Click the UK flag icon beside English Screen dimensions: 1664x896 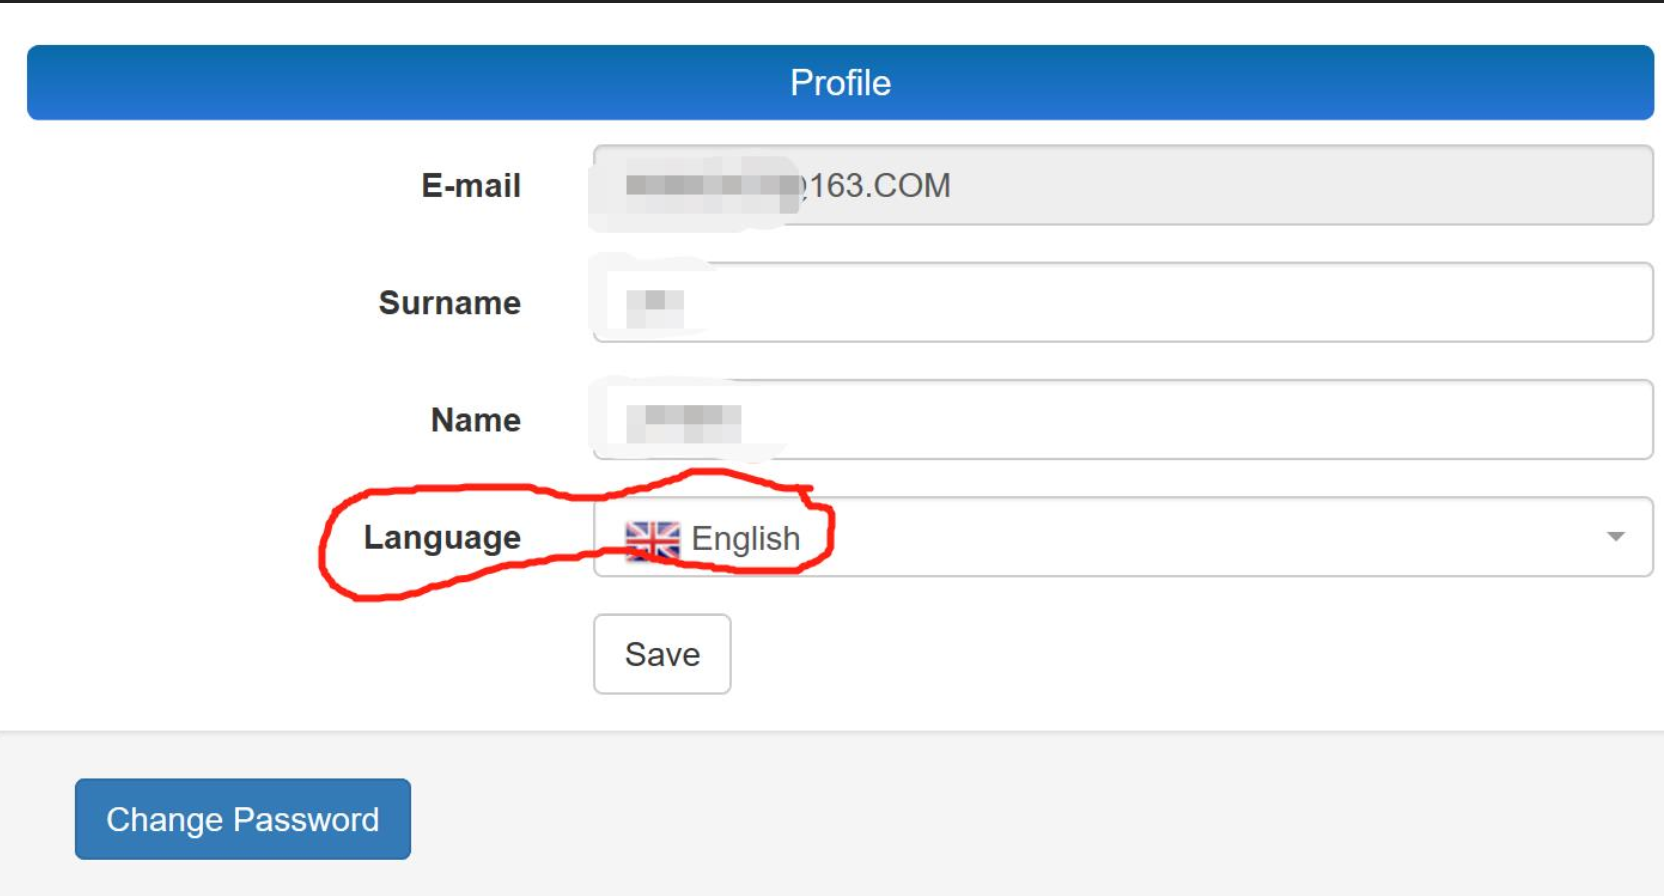coord(652,539)
